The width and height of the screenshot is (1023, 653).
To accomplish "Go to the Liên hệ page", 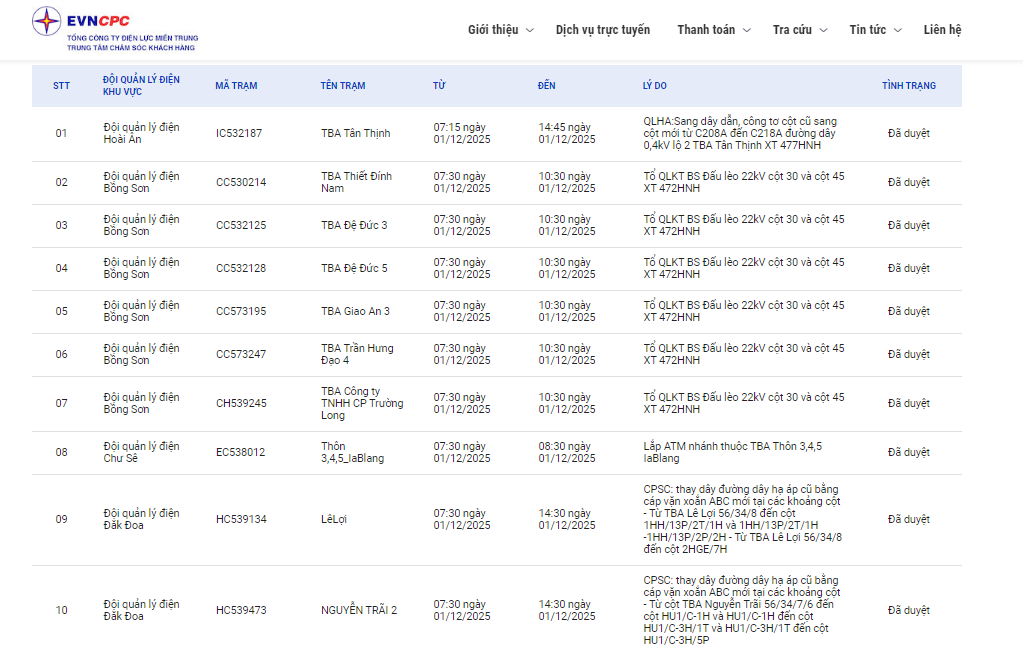I will click(x=942, y=30).
